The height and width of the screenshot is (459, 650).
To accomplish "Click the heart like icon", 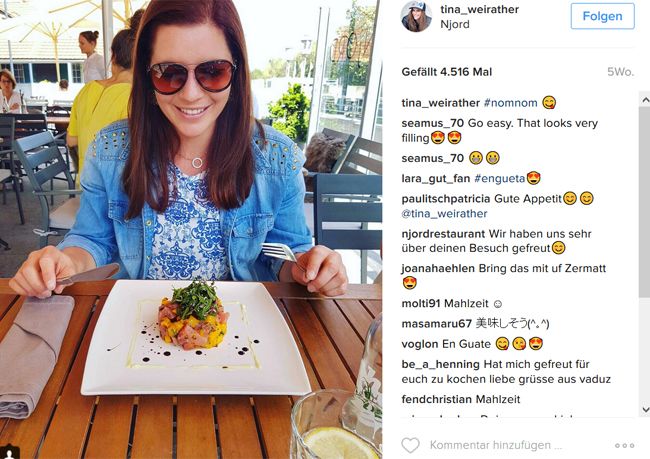I will 410,445.
